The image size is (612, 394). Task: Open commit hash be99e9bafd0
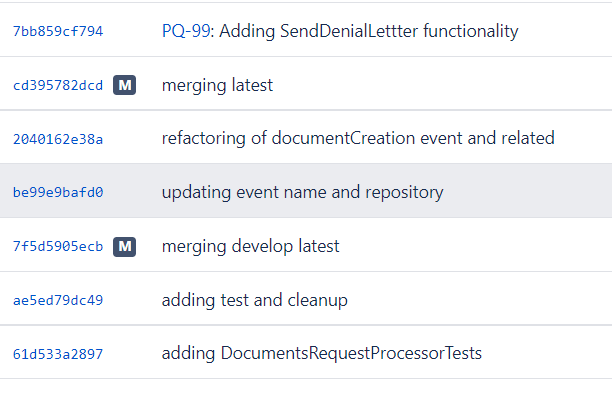(58, 192)
